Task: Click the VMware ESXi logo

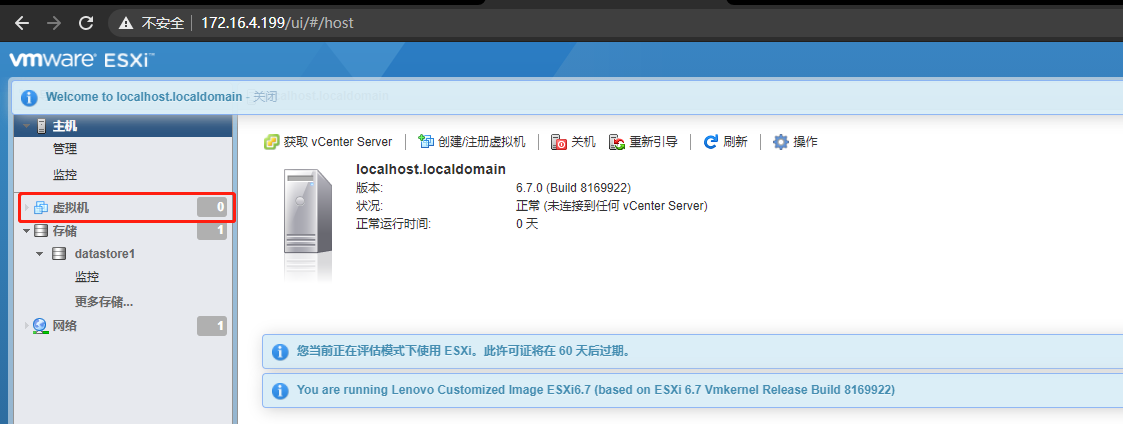Action: click(82, 60)
